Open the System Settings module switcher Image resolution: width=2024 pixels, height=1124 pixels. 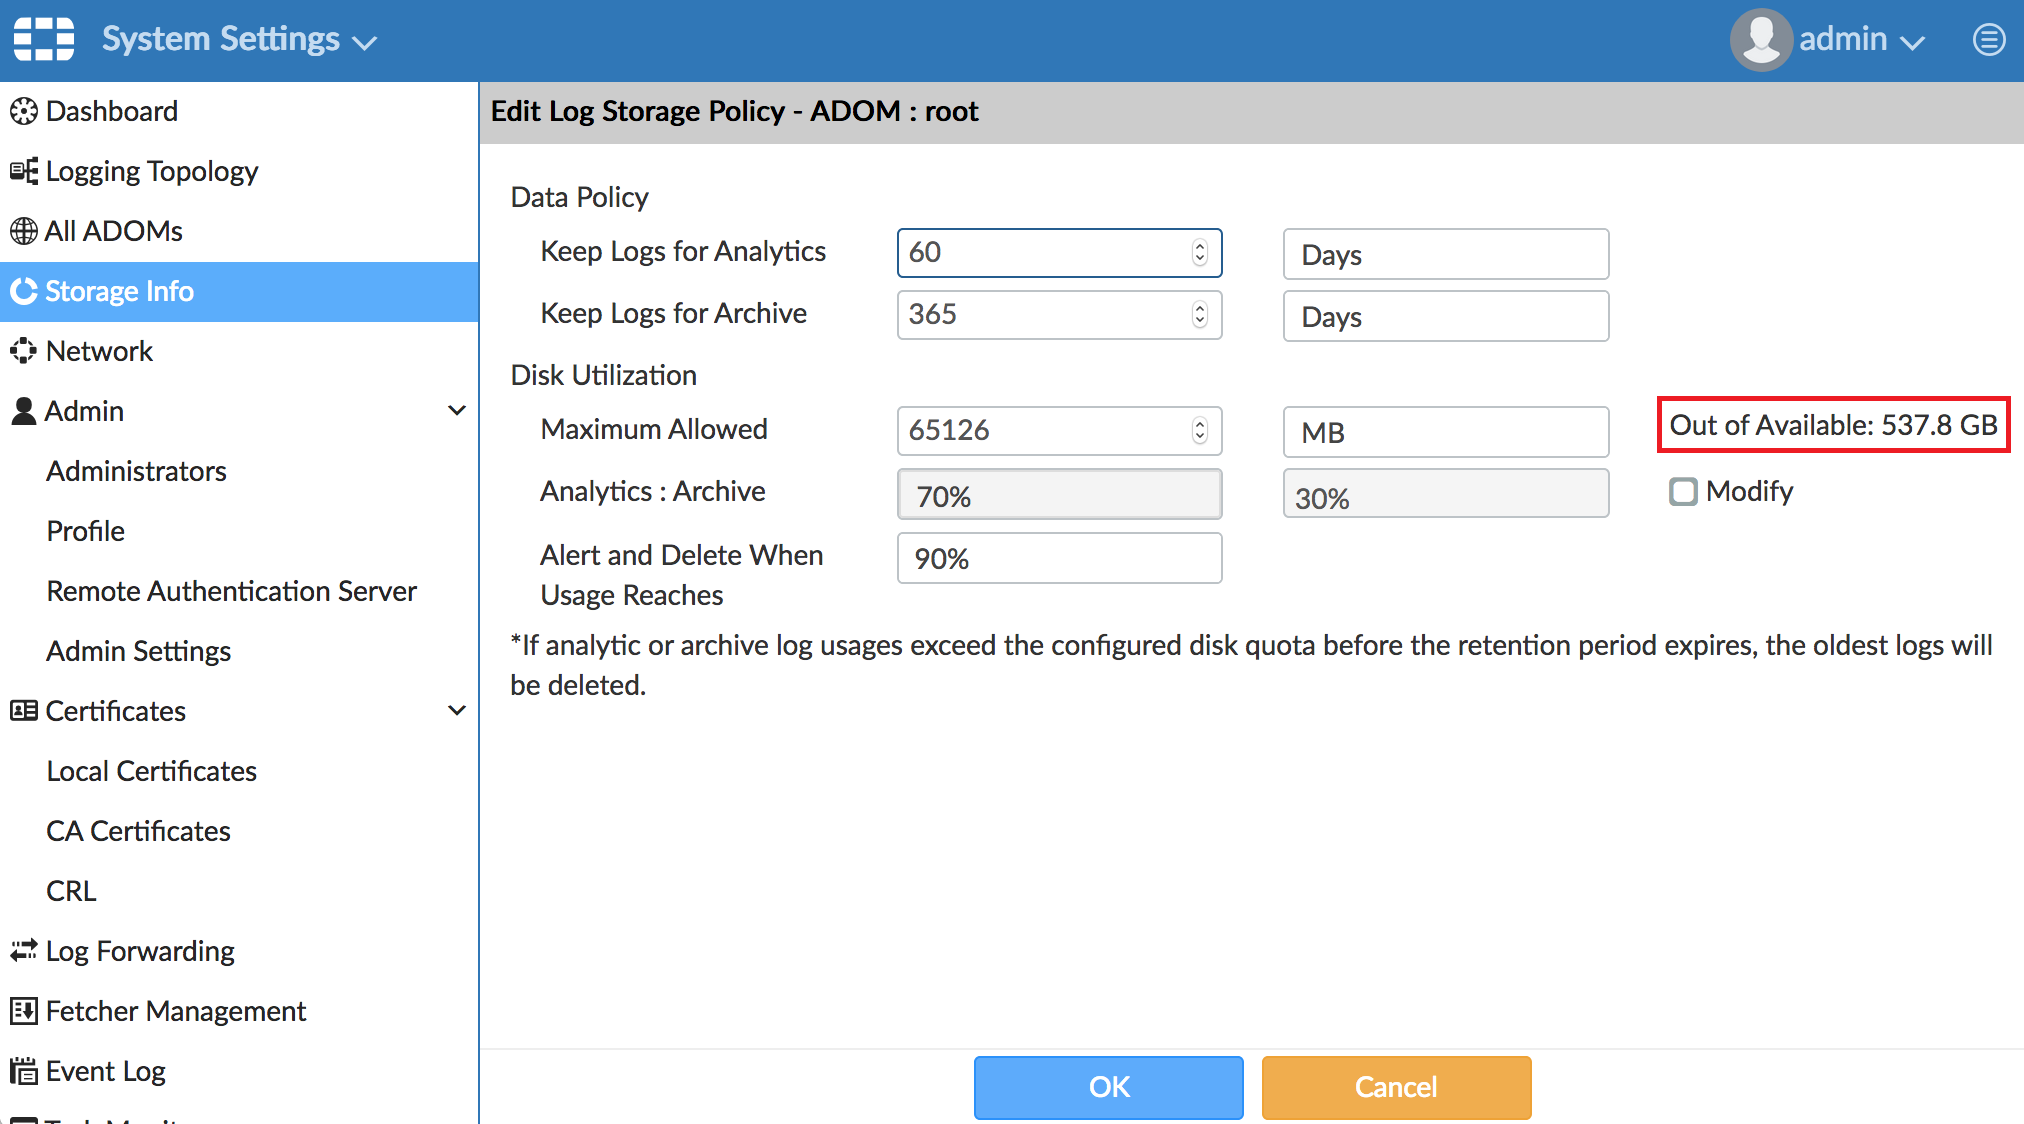[x=239, y=38]
